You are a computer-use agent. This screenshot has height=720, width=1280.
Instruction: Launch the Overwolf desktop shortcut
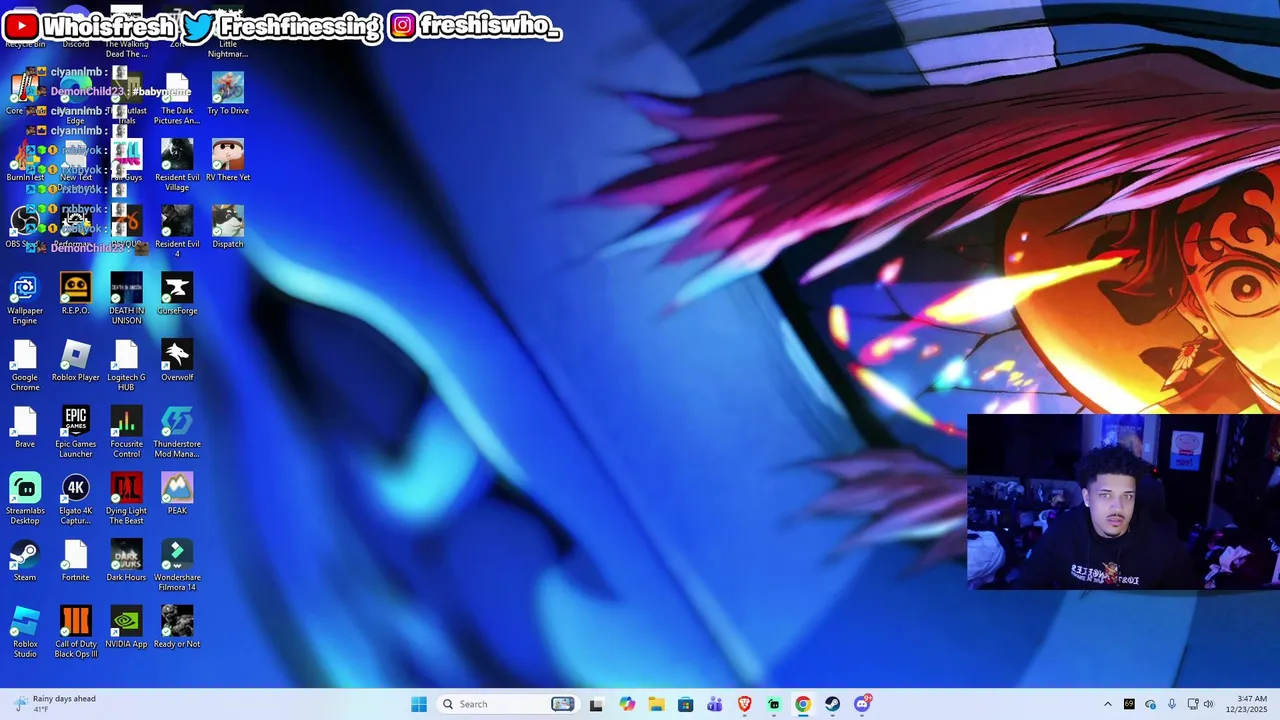(x=177, y=361)
